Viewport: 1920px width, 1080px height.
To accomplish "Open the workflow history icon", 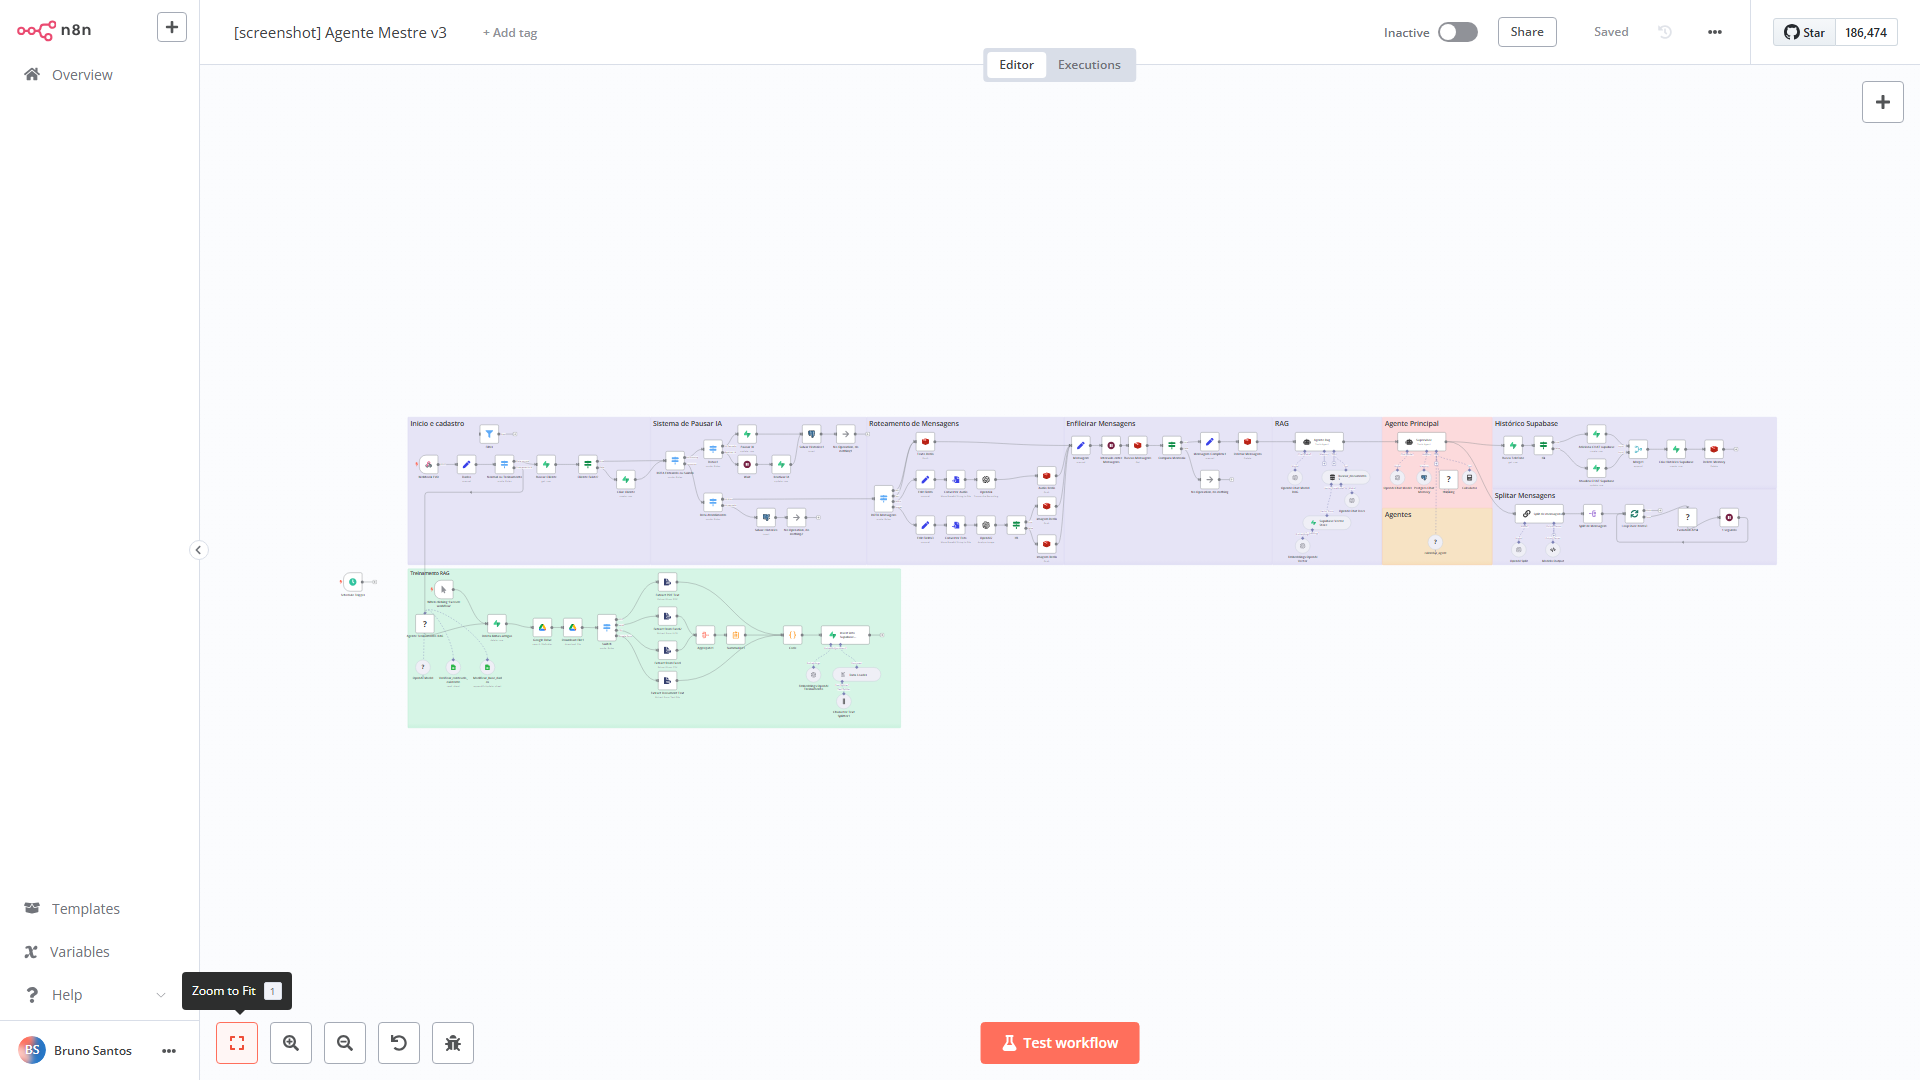I will (1665, 32).
